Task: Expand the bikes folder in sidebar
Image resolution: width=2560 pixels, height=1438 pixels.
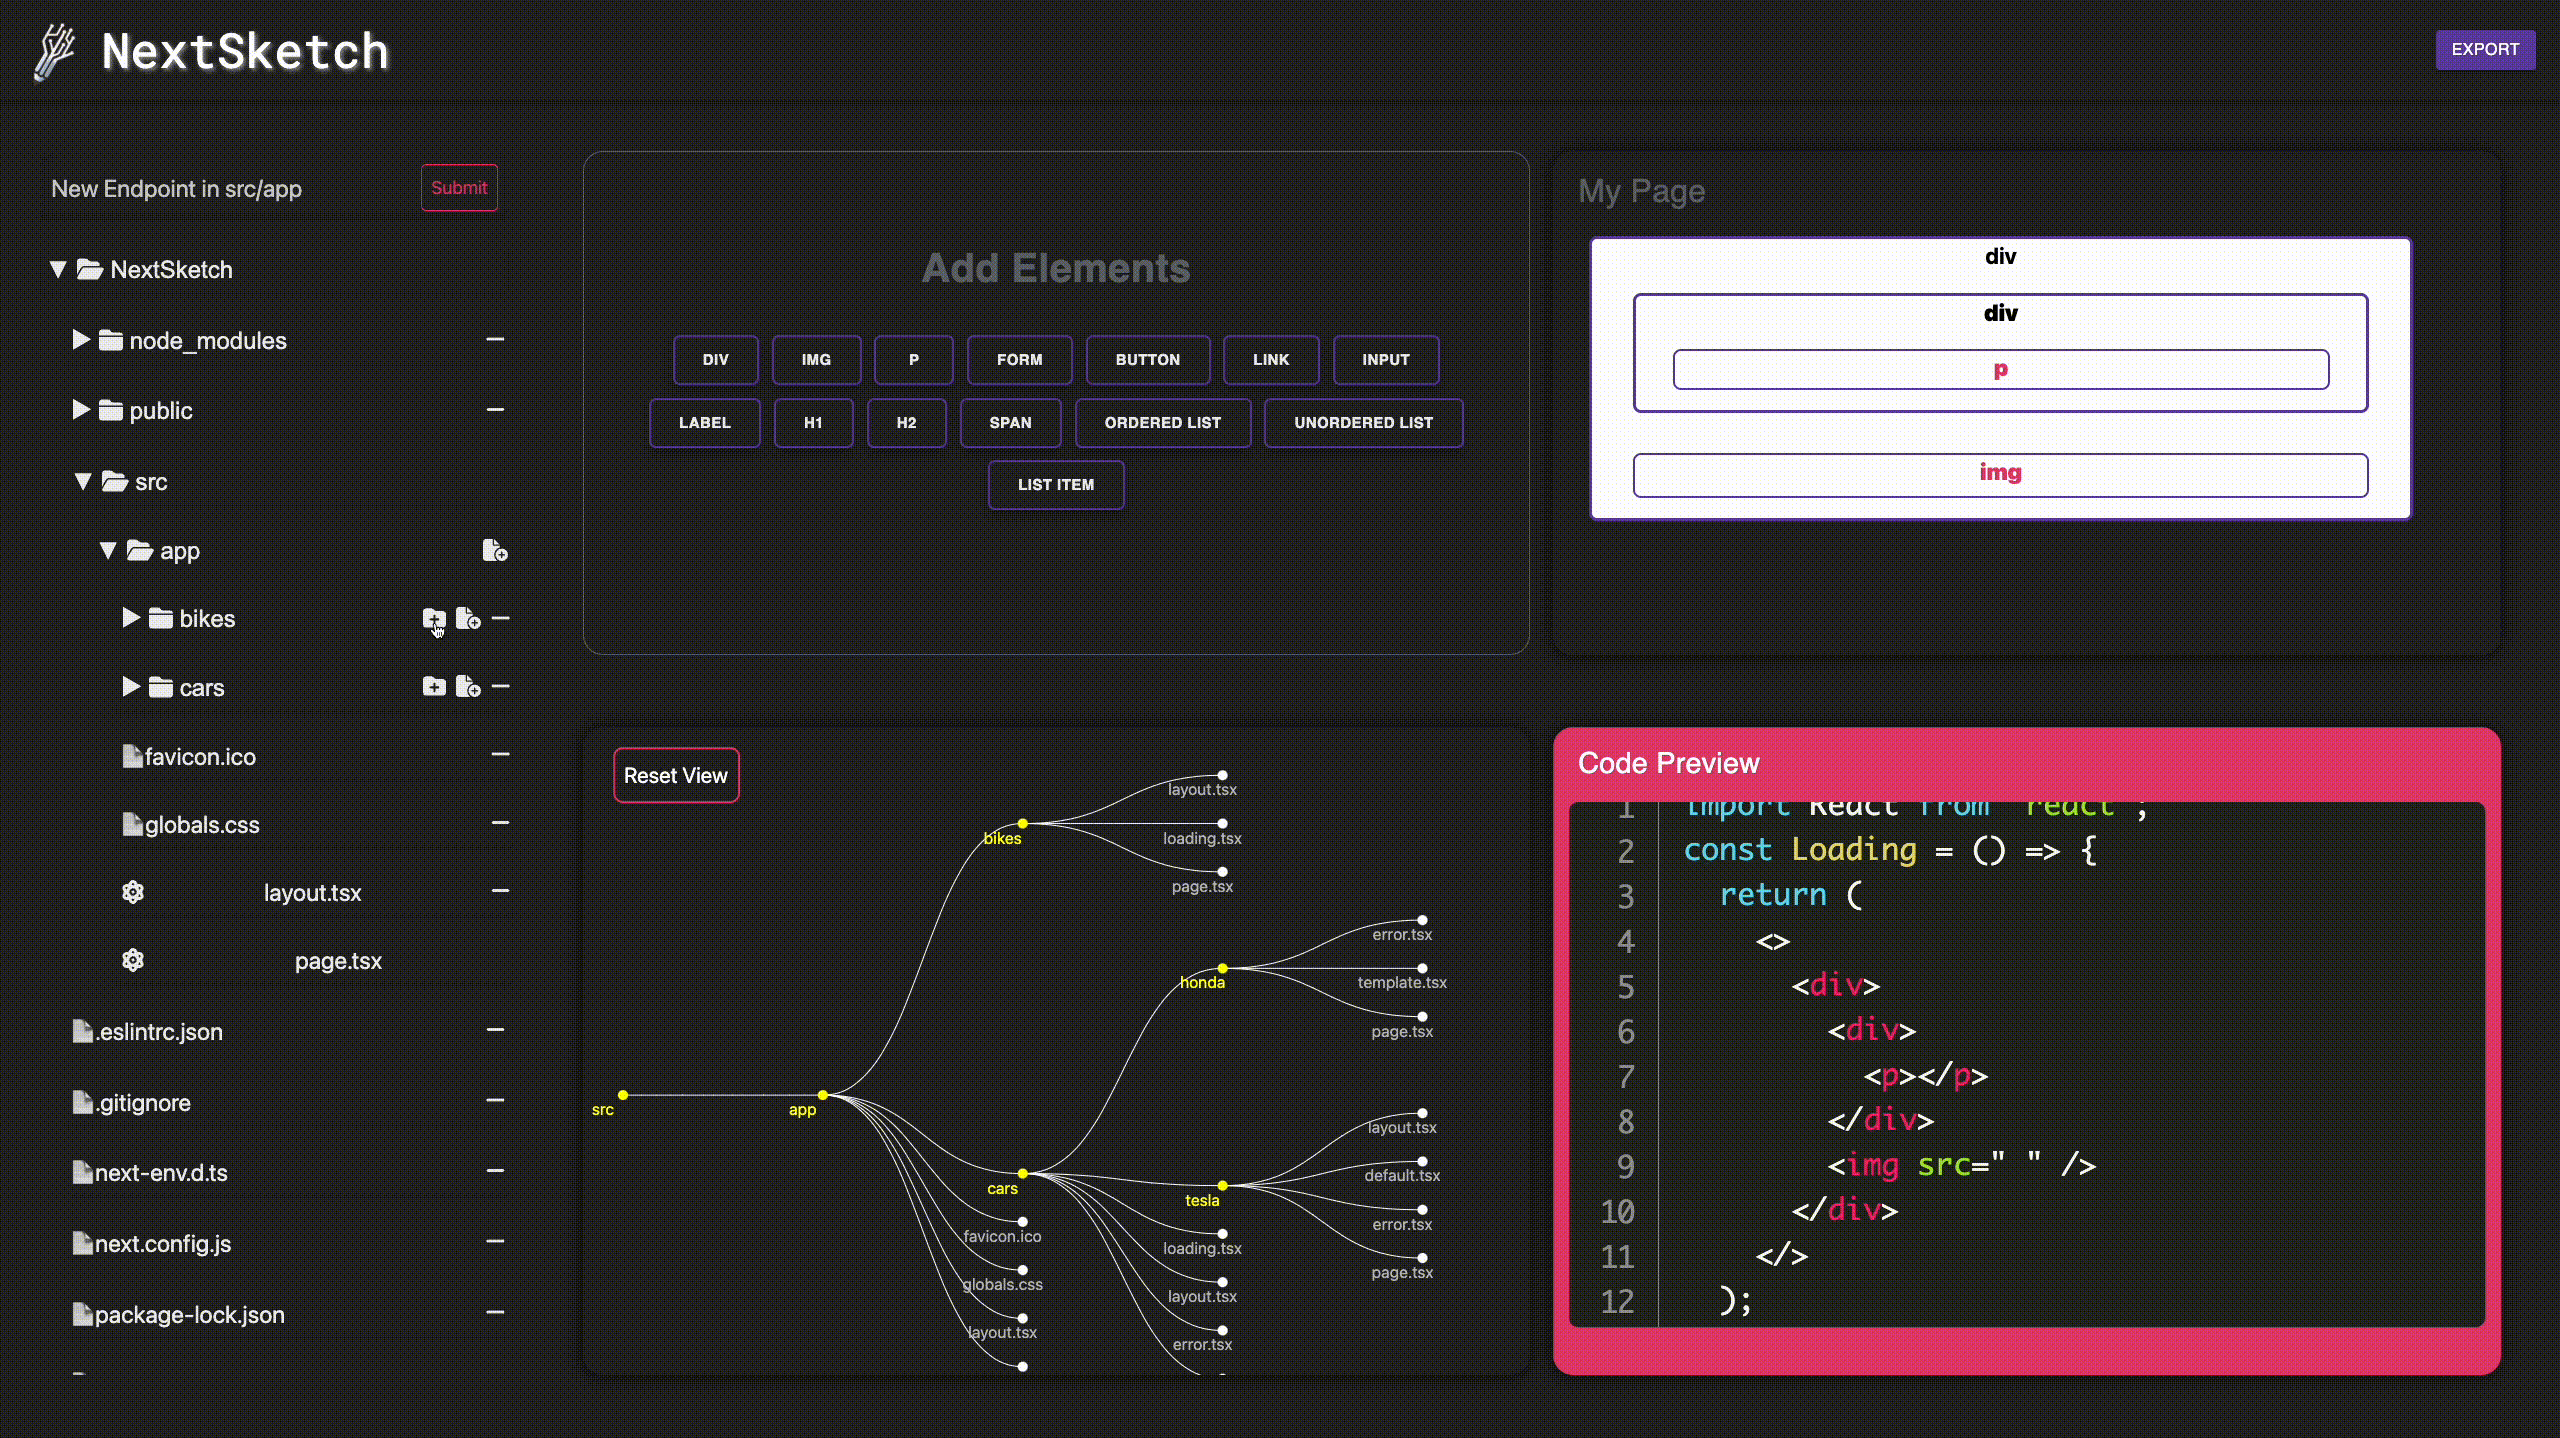Action: (x=130, y=617)
